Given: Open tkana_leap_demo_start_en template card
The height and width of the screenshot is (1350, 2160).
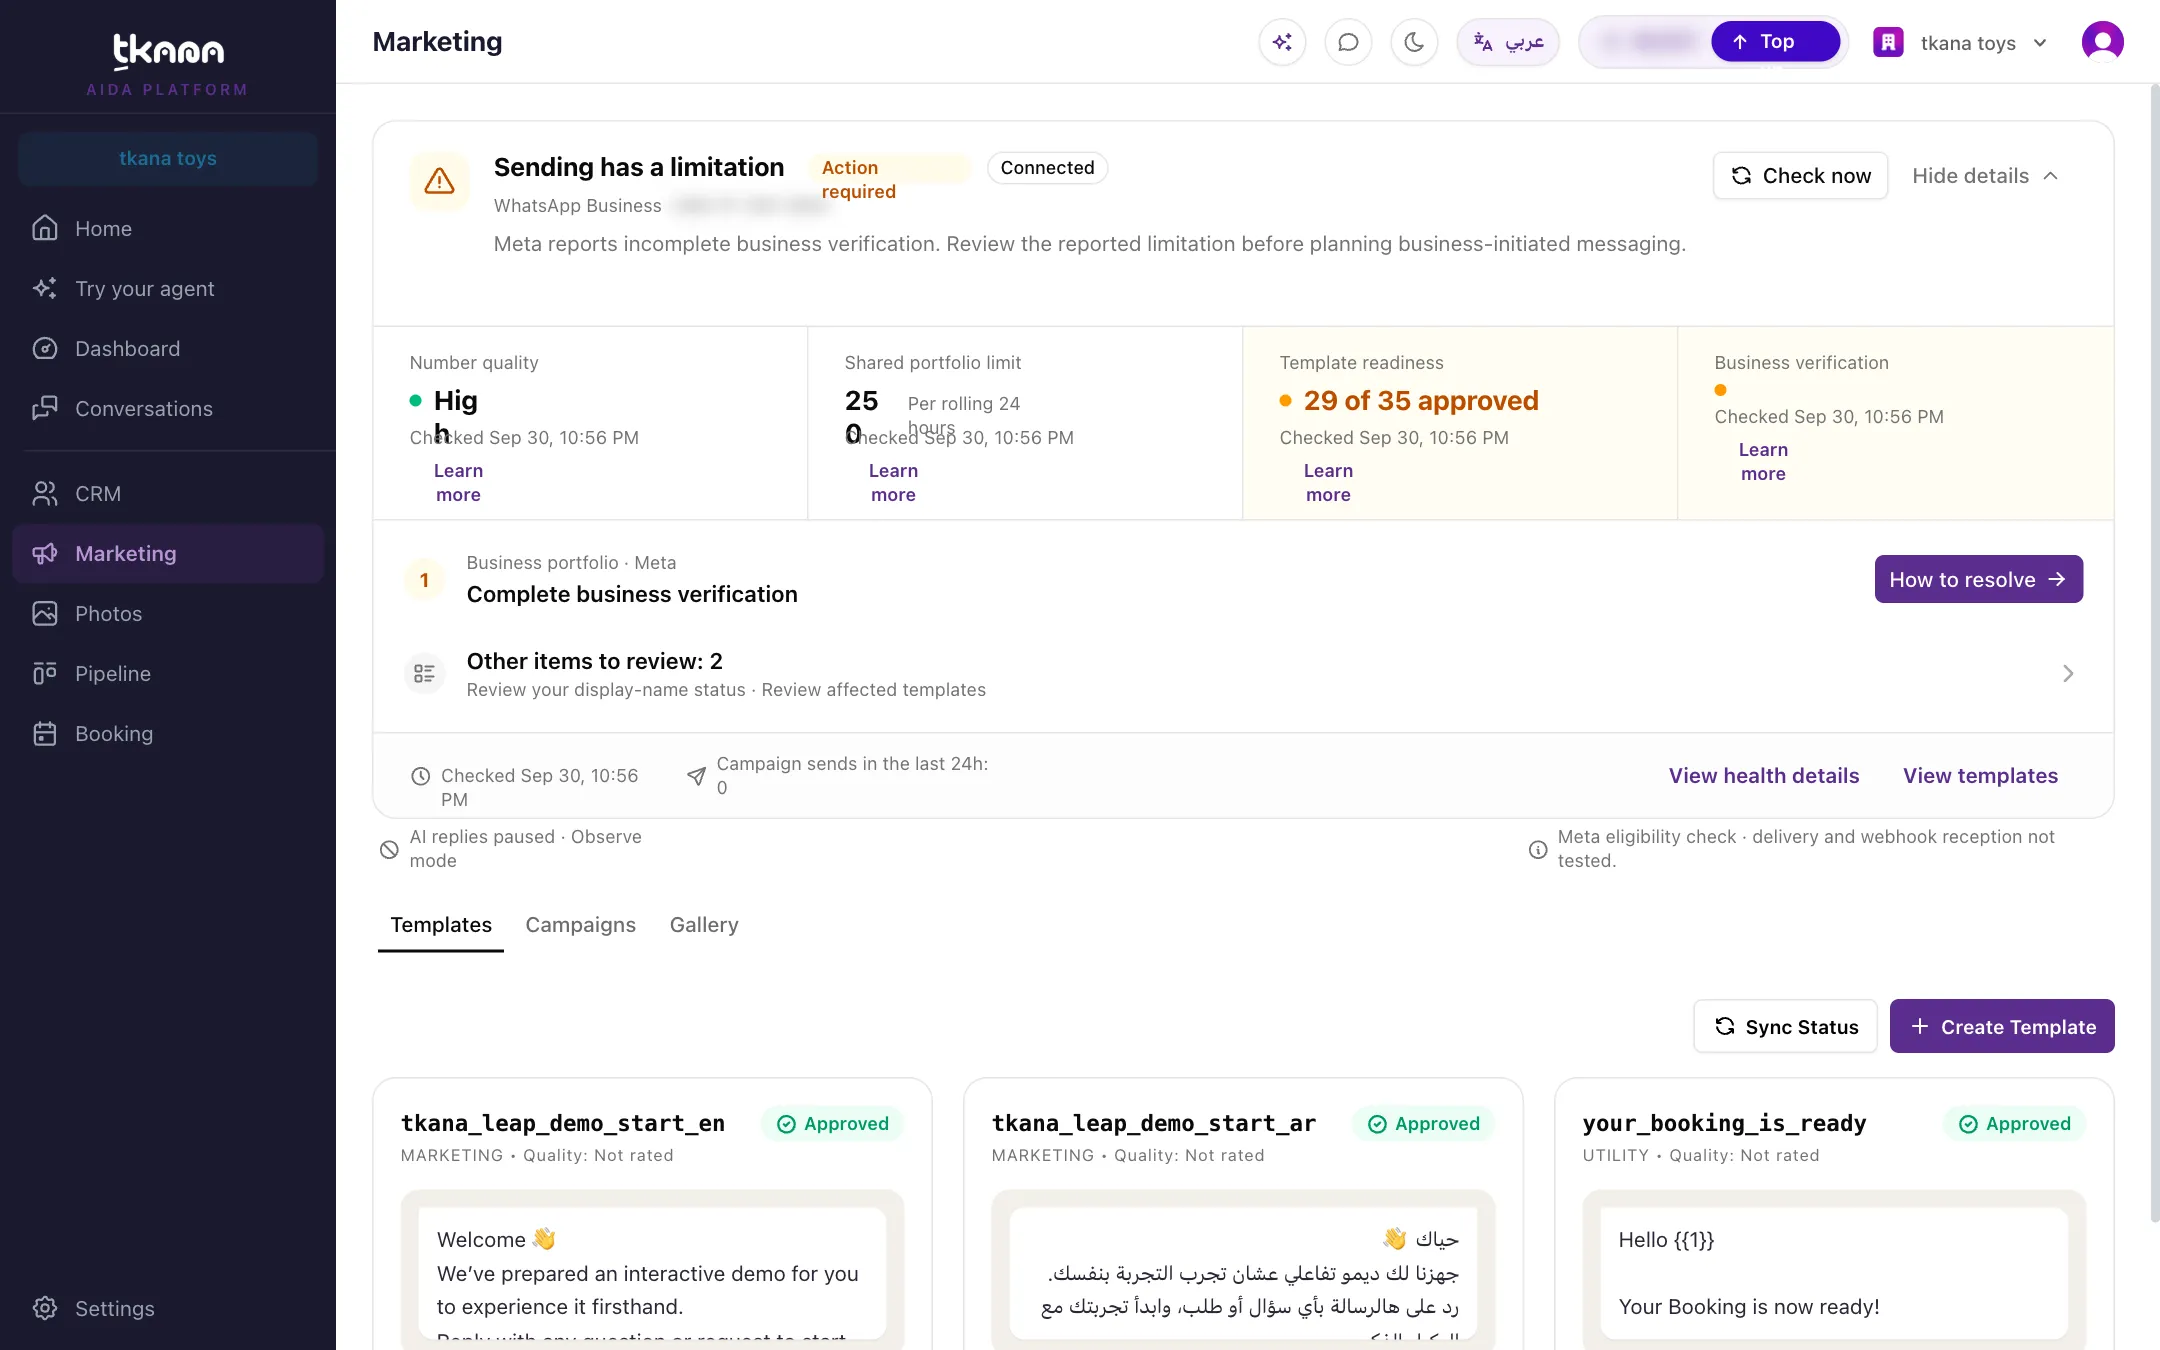Looking at the screenshot, I should 652,1214.
